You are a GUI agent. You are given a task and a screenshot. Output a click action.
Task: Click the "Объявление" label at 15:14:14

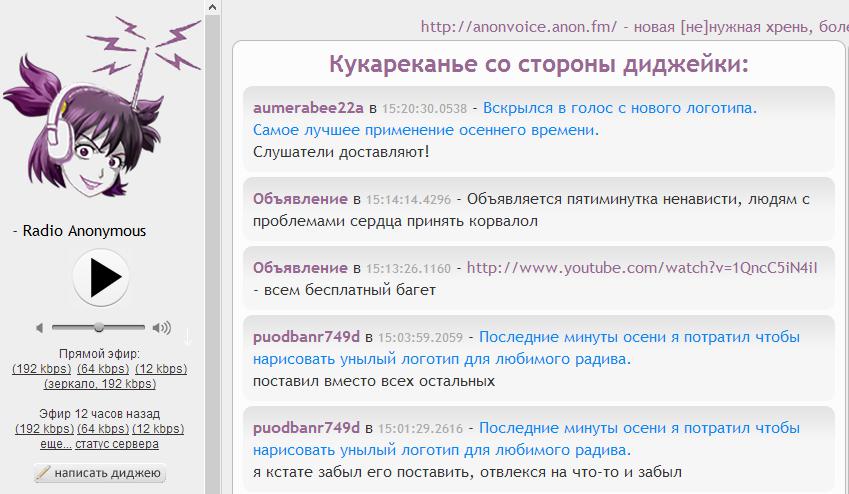[300, 199]
